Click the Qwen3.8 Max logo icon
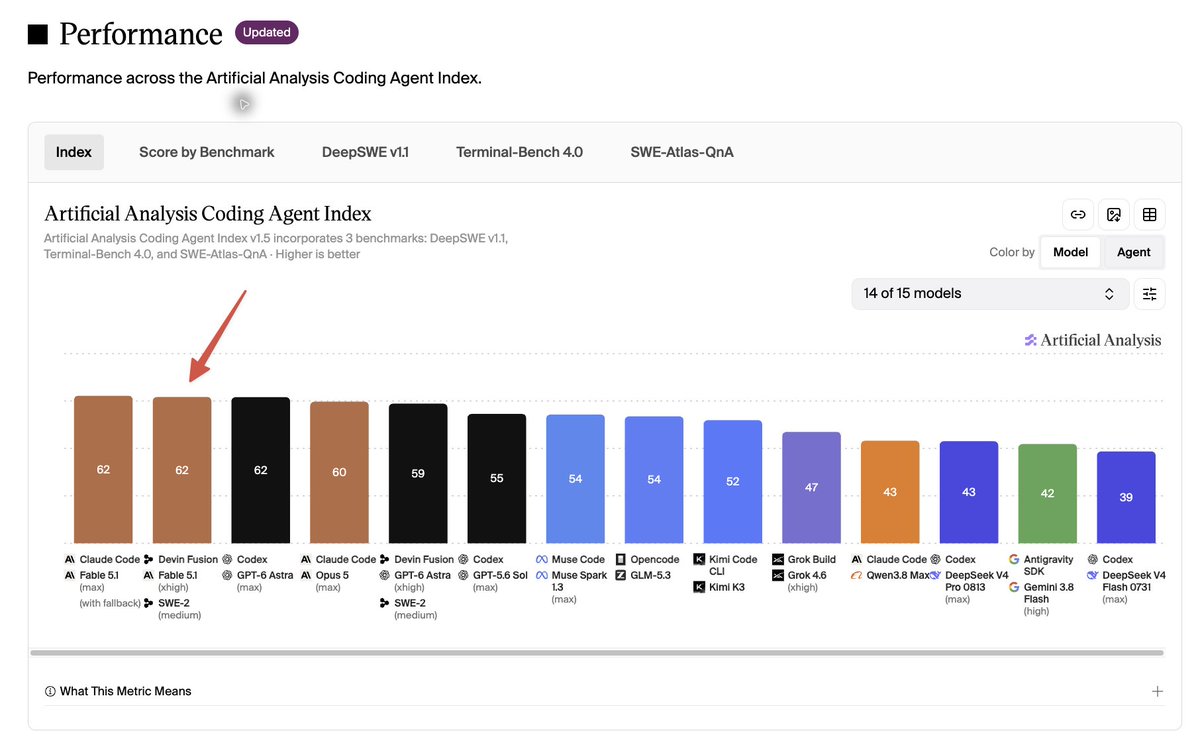This screenshot has width=1200, height=739. point(856,575)
